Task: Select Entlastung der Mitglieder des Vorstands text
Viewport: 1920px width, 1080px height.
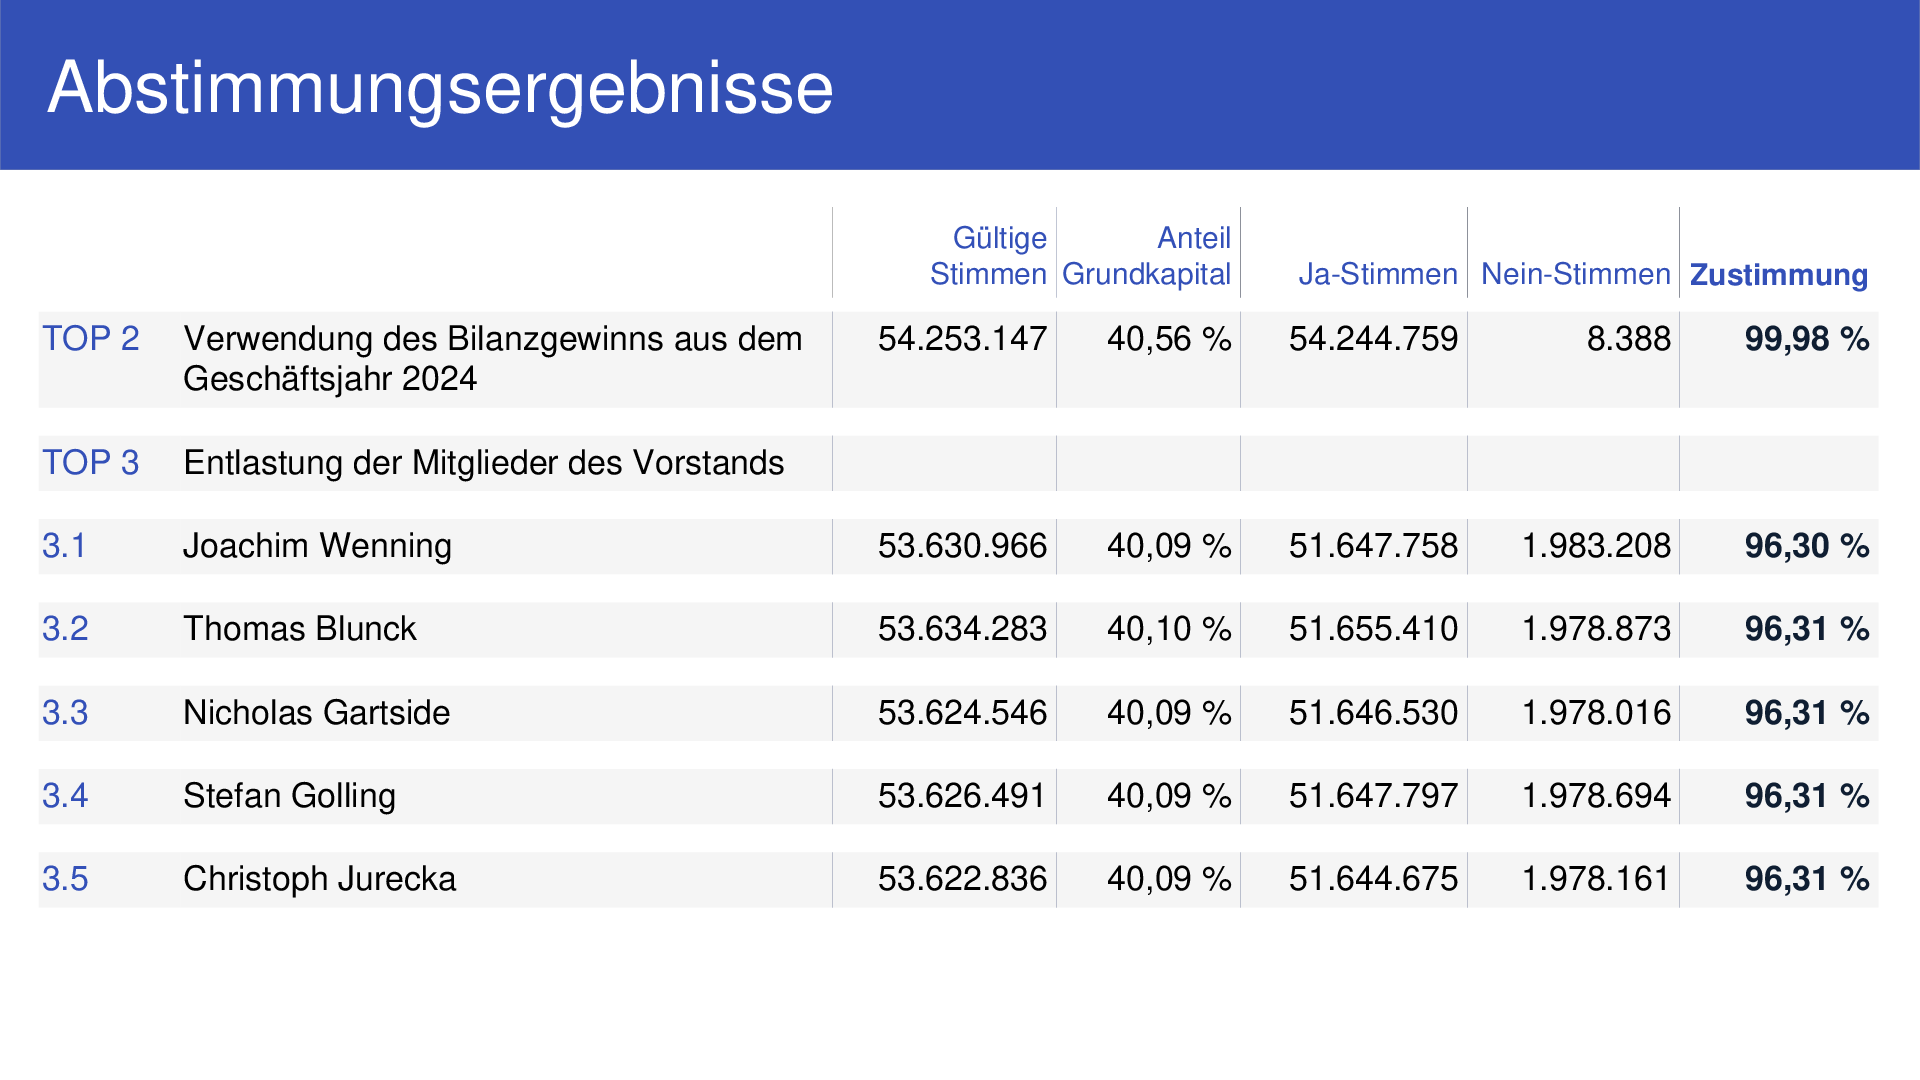Action: [x=484, y=463]
